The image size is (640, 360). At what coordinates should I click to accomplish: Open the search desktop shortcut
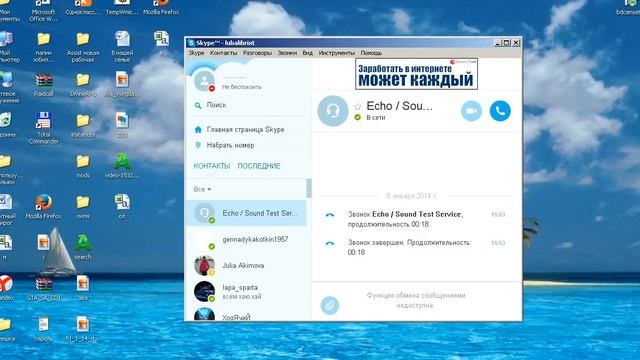pos(83,248)
